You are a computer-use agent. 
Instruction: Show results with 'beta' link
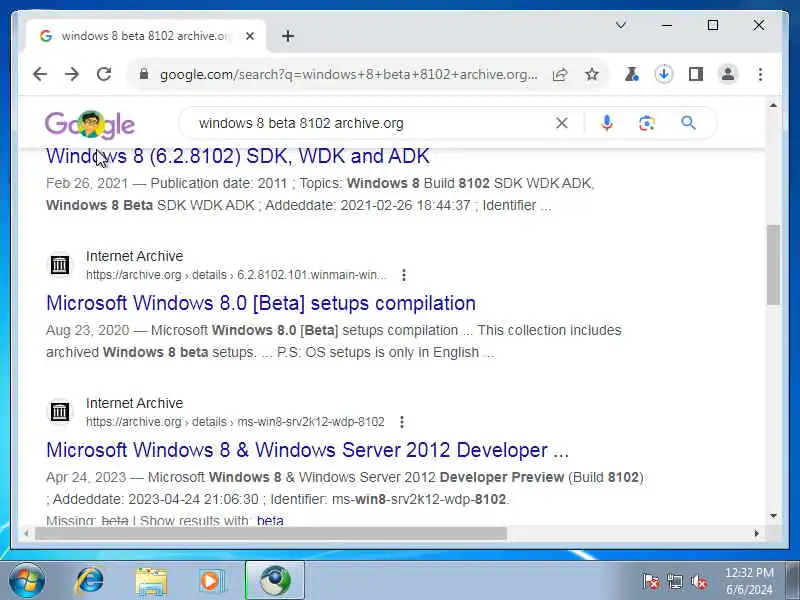coord(270,520)
